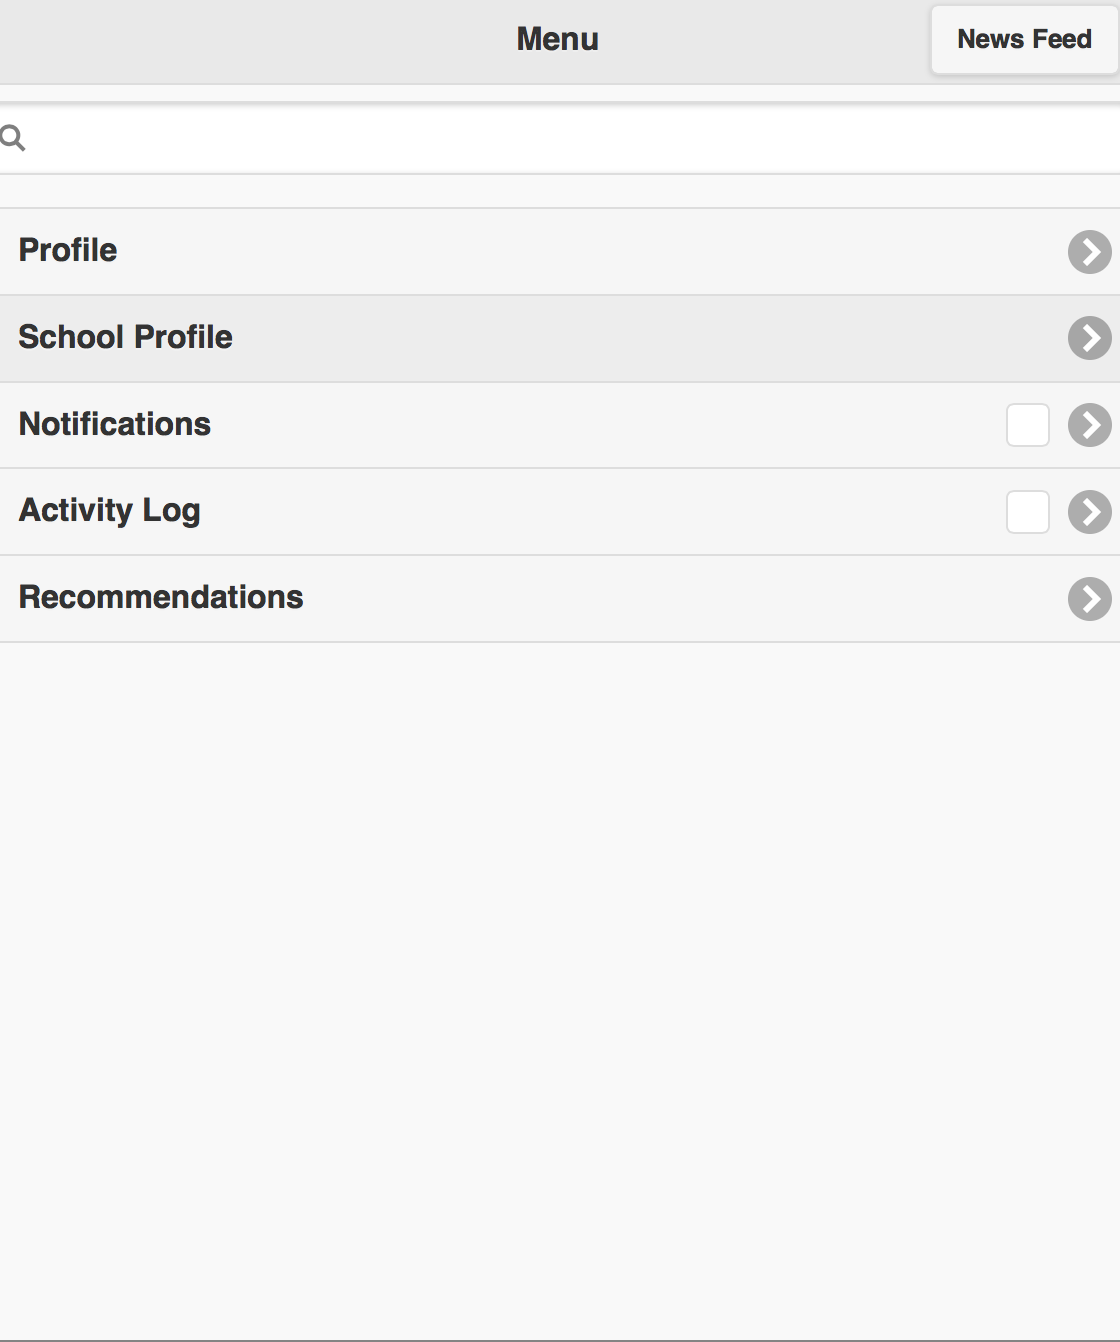1120x1342 pixels.
Task: Open the Notifications menu label
Action: [115, 424]
